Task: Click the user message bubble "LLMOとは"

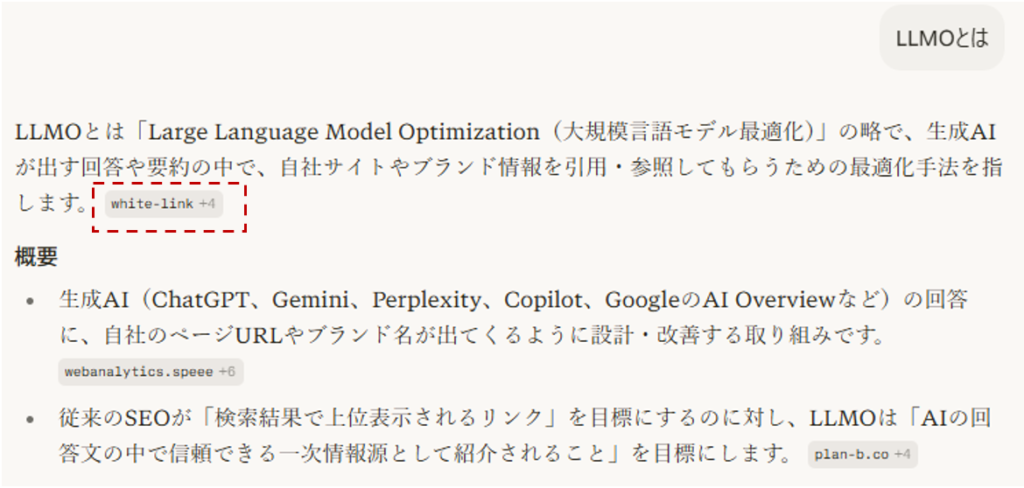Action: 941,39
